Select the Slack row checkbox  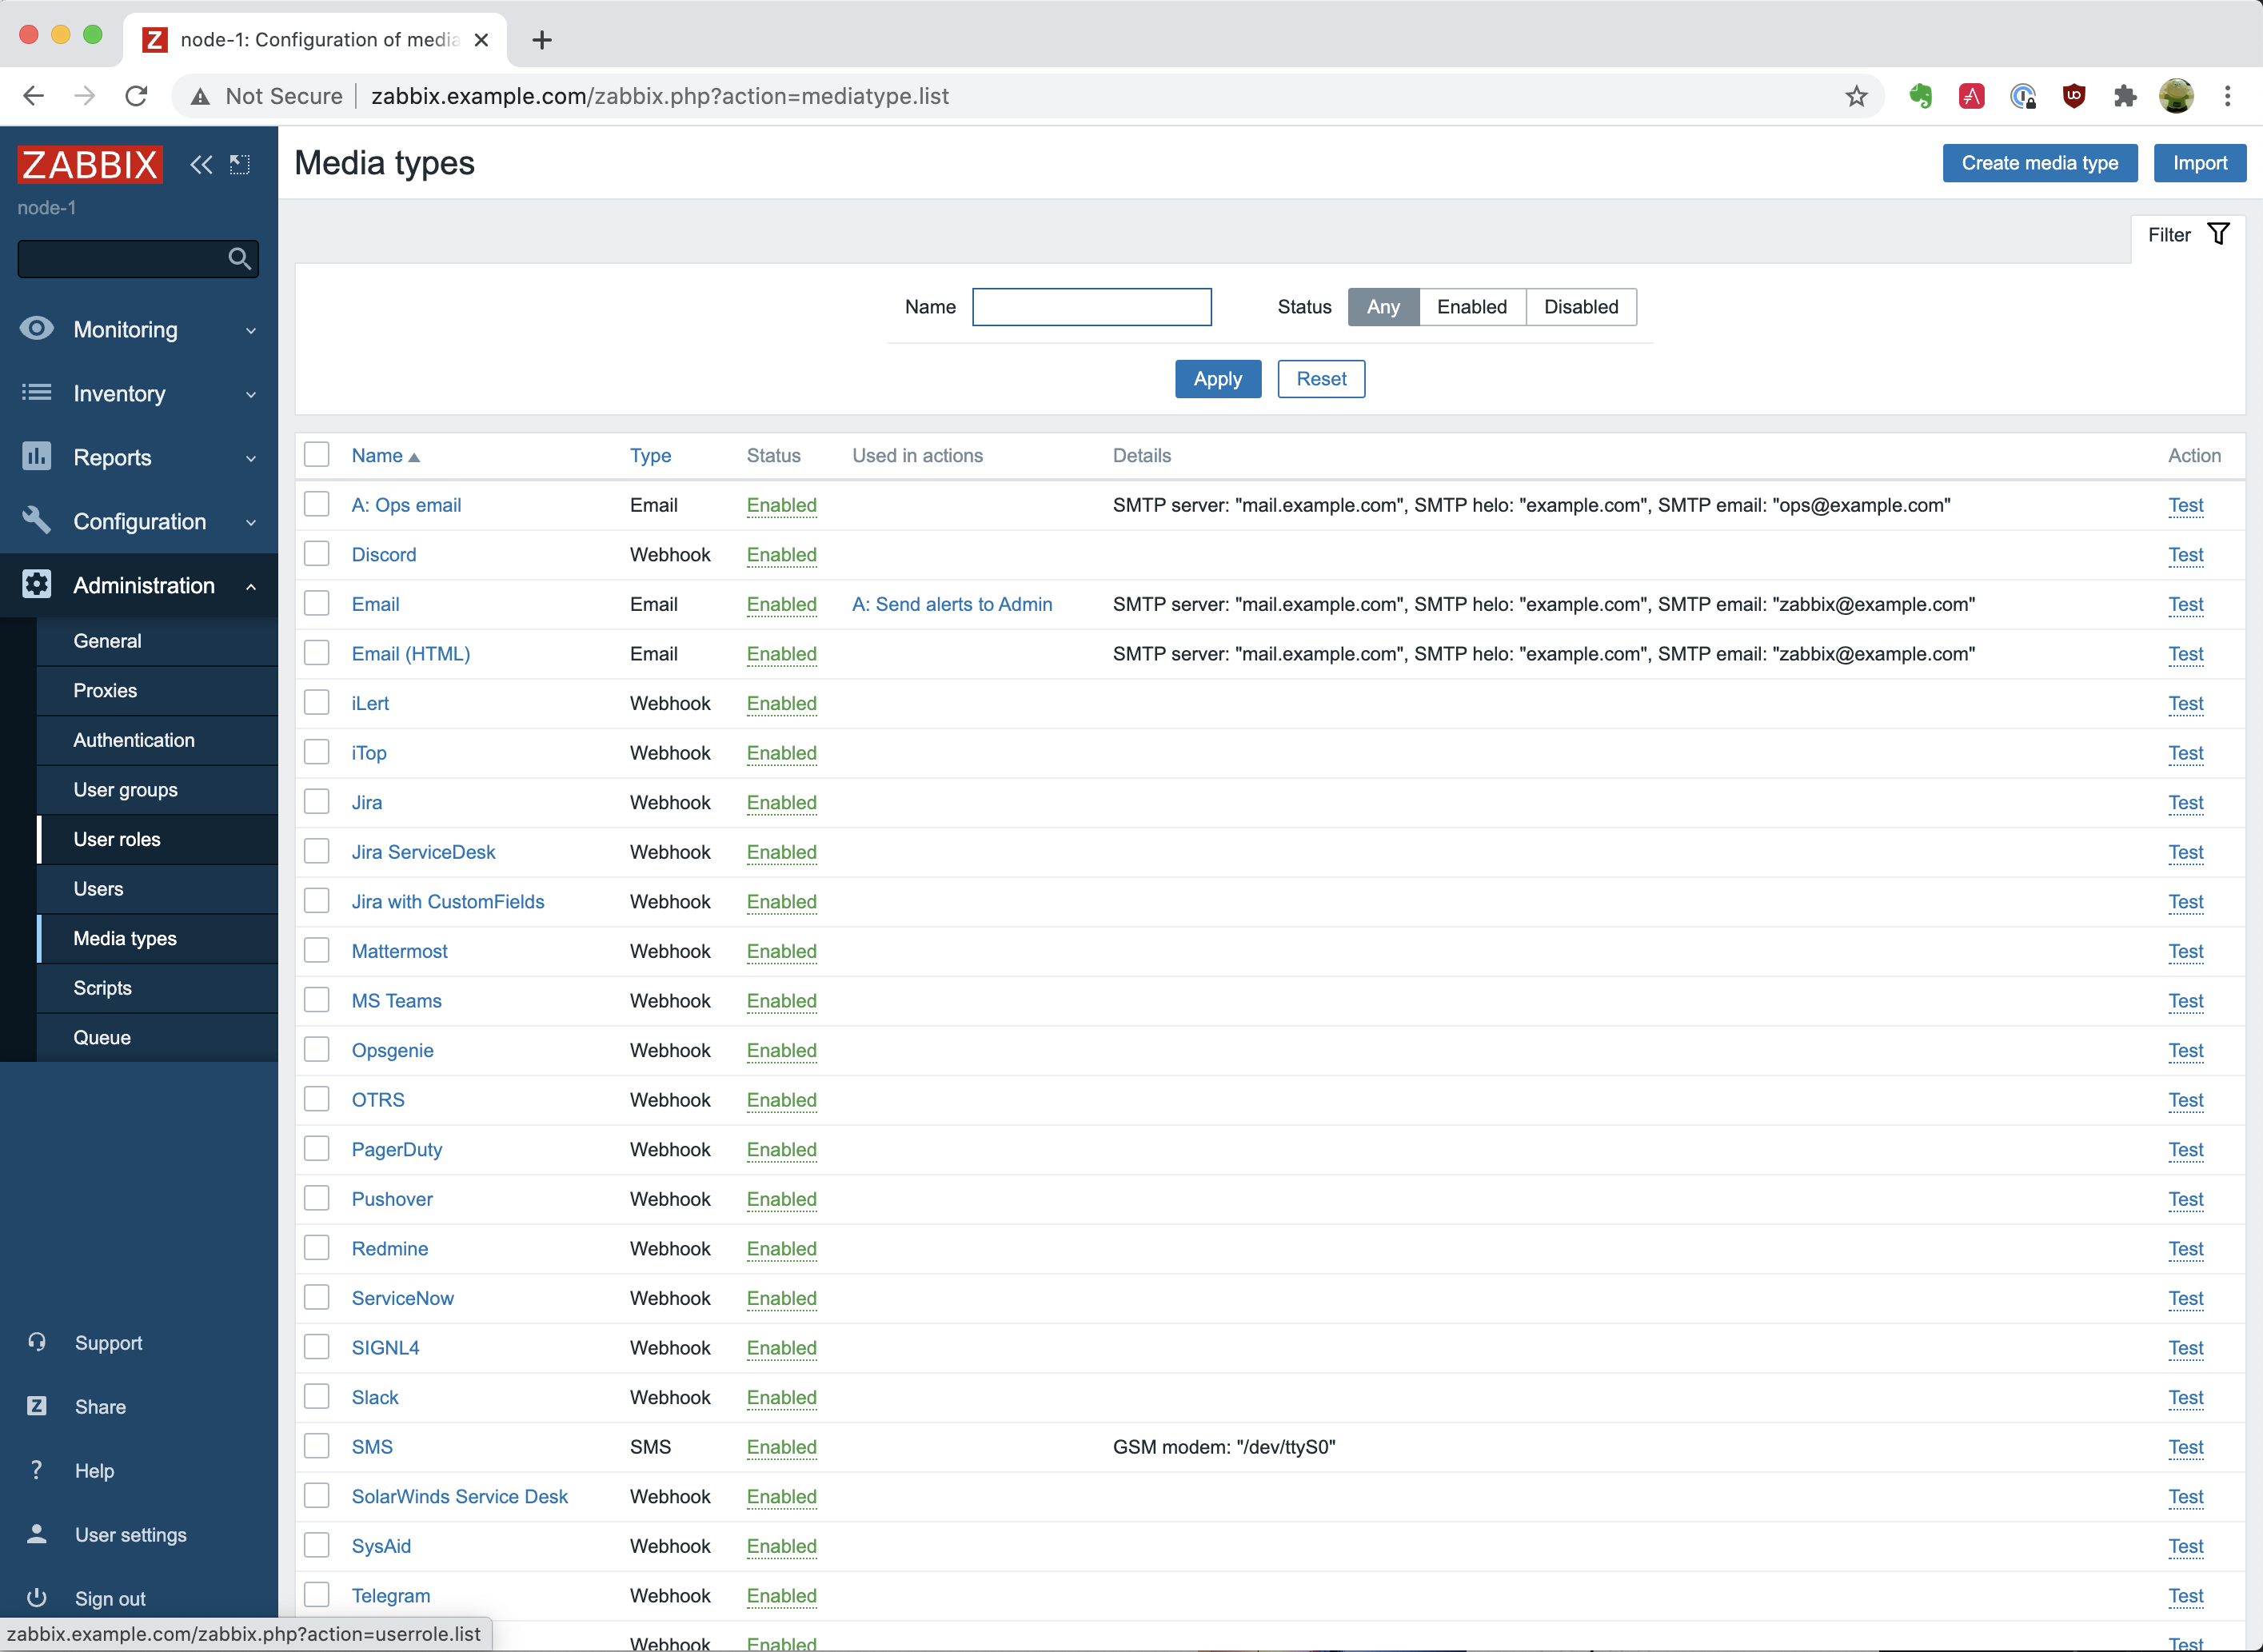317,1397
